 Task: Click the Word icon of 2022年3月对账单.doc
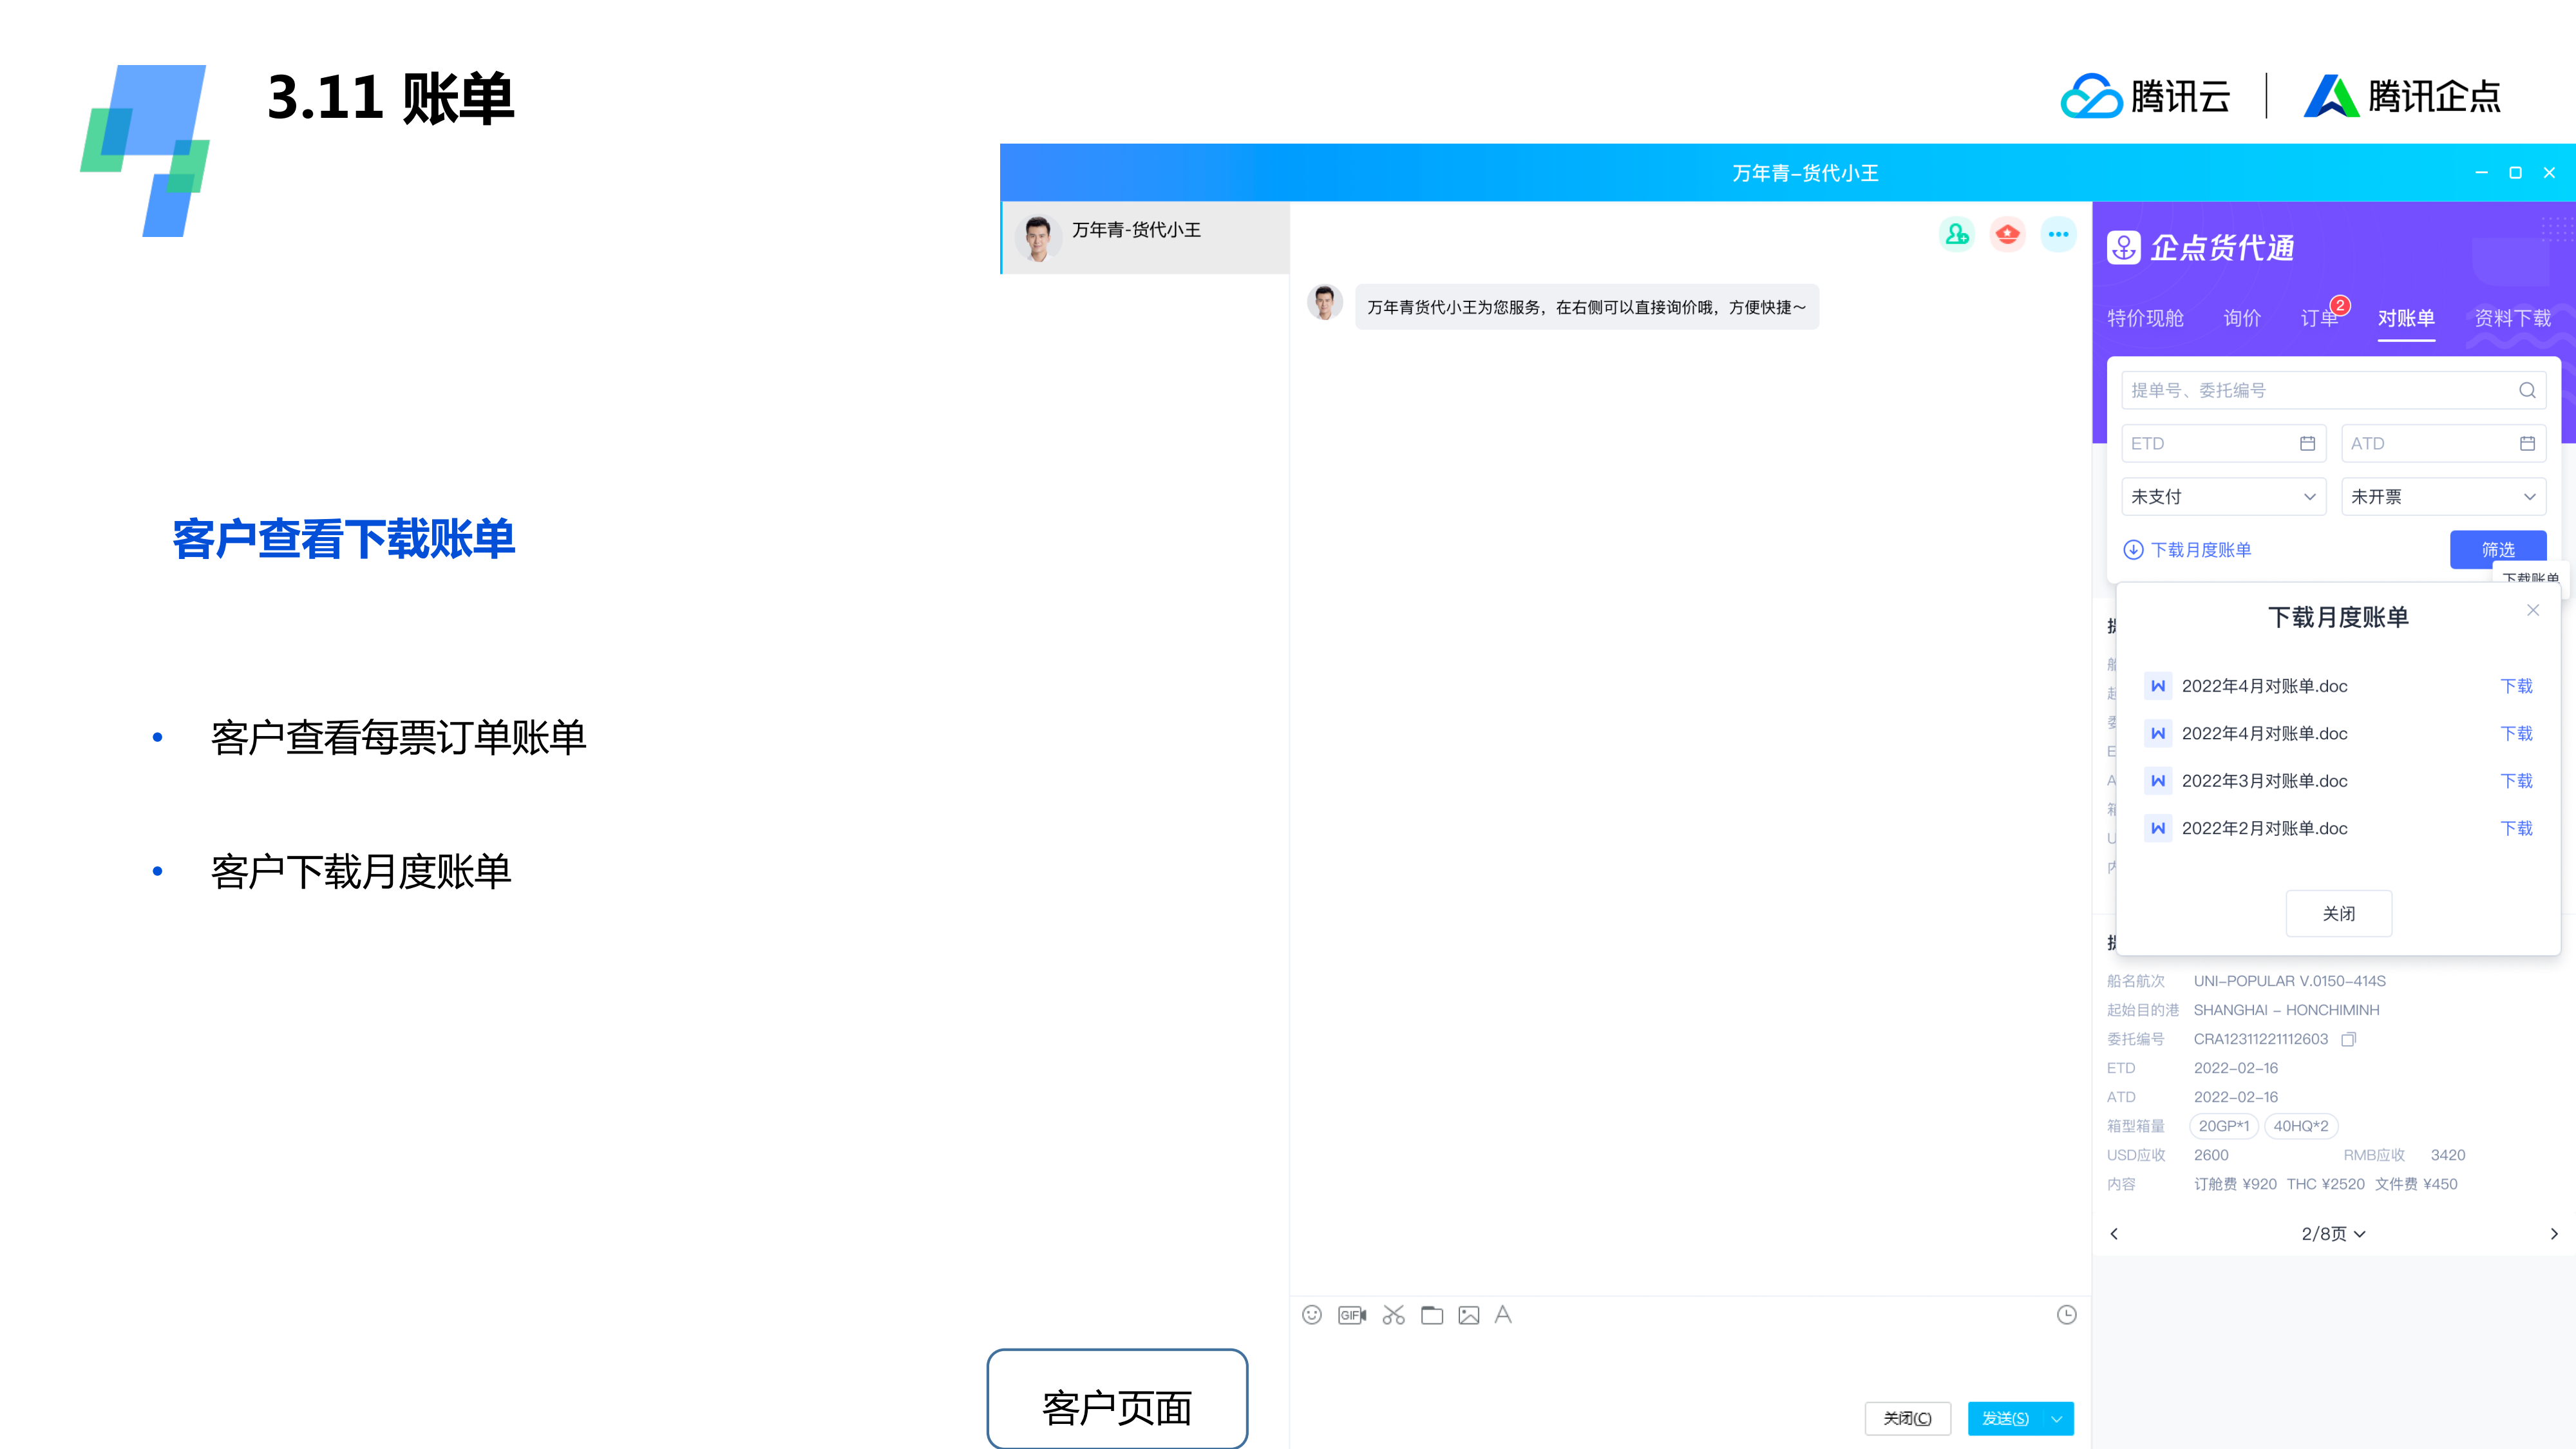[2158, 781]
